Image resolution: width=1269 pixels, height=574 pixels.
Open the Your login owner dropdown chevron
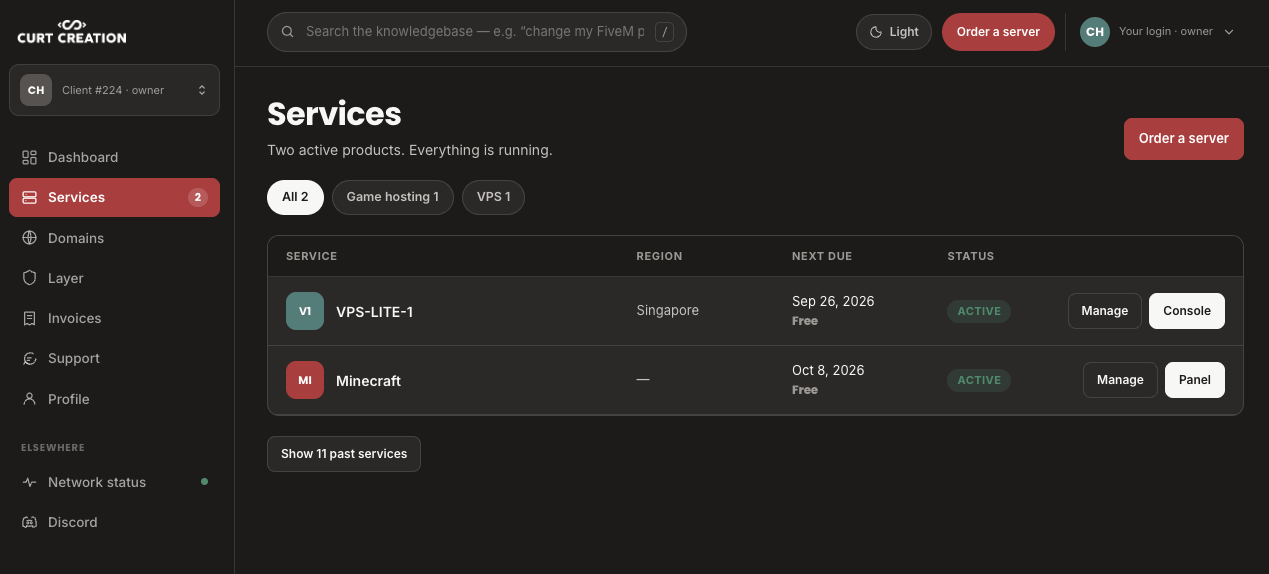[x=1229, y=32]
